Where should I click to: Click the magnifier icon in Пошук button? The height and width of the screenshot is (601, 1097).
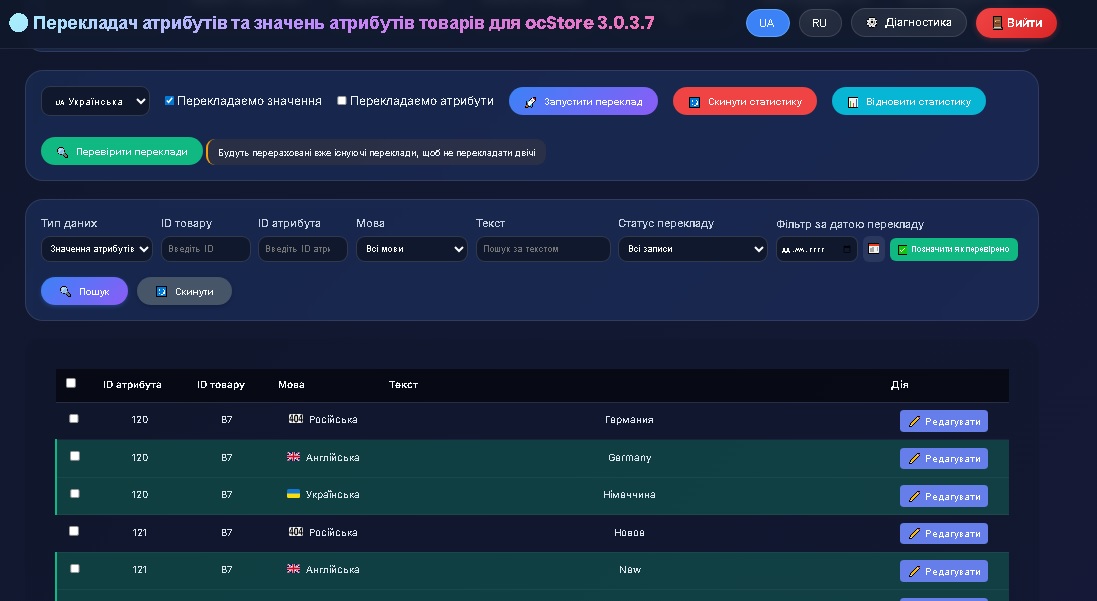click(65, 291)
